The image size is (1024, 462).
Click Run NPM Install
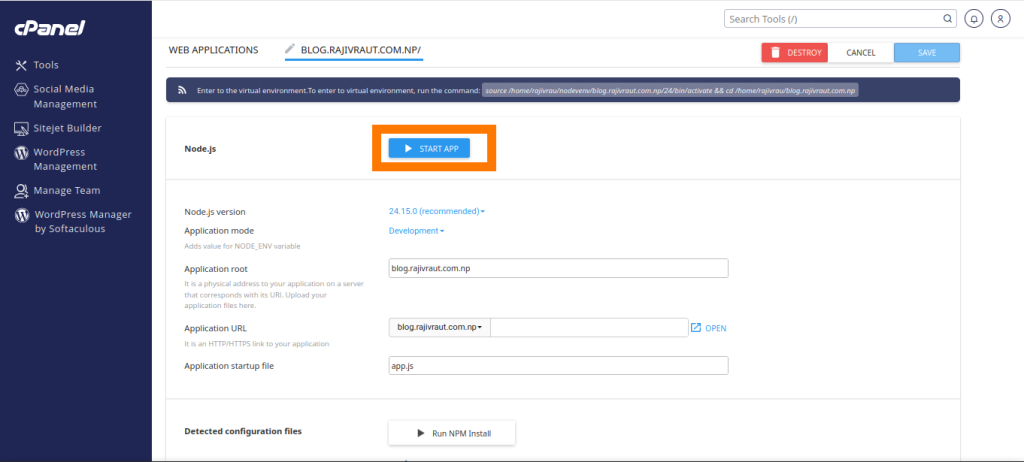(452, 433)
